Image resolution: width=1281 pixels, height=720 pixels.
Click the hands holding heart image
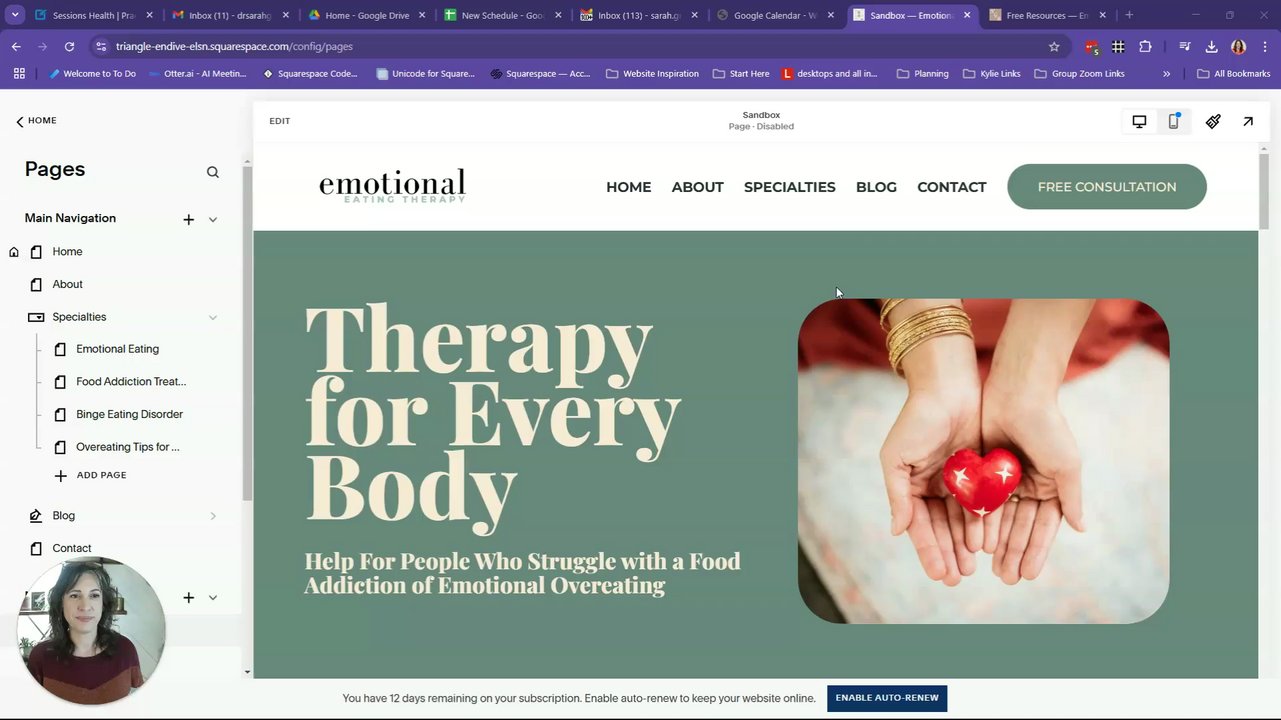click(983, 461)
